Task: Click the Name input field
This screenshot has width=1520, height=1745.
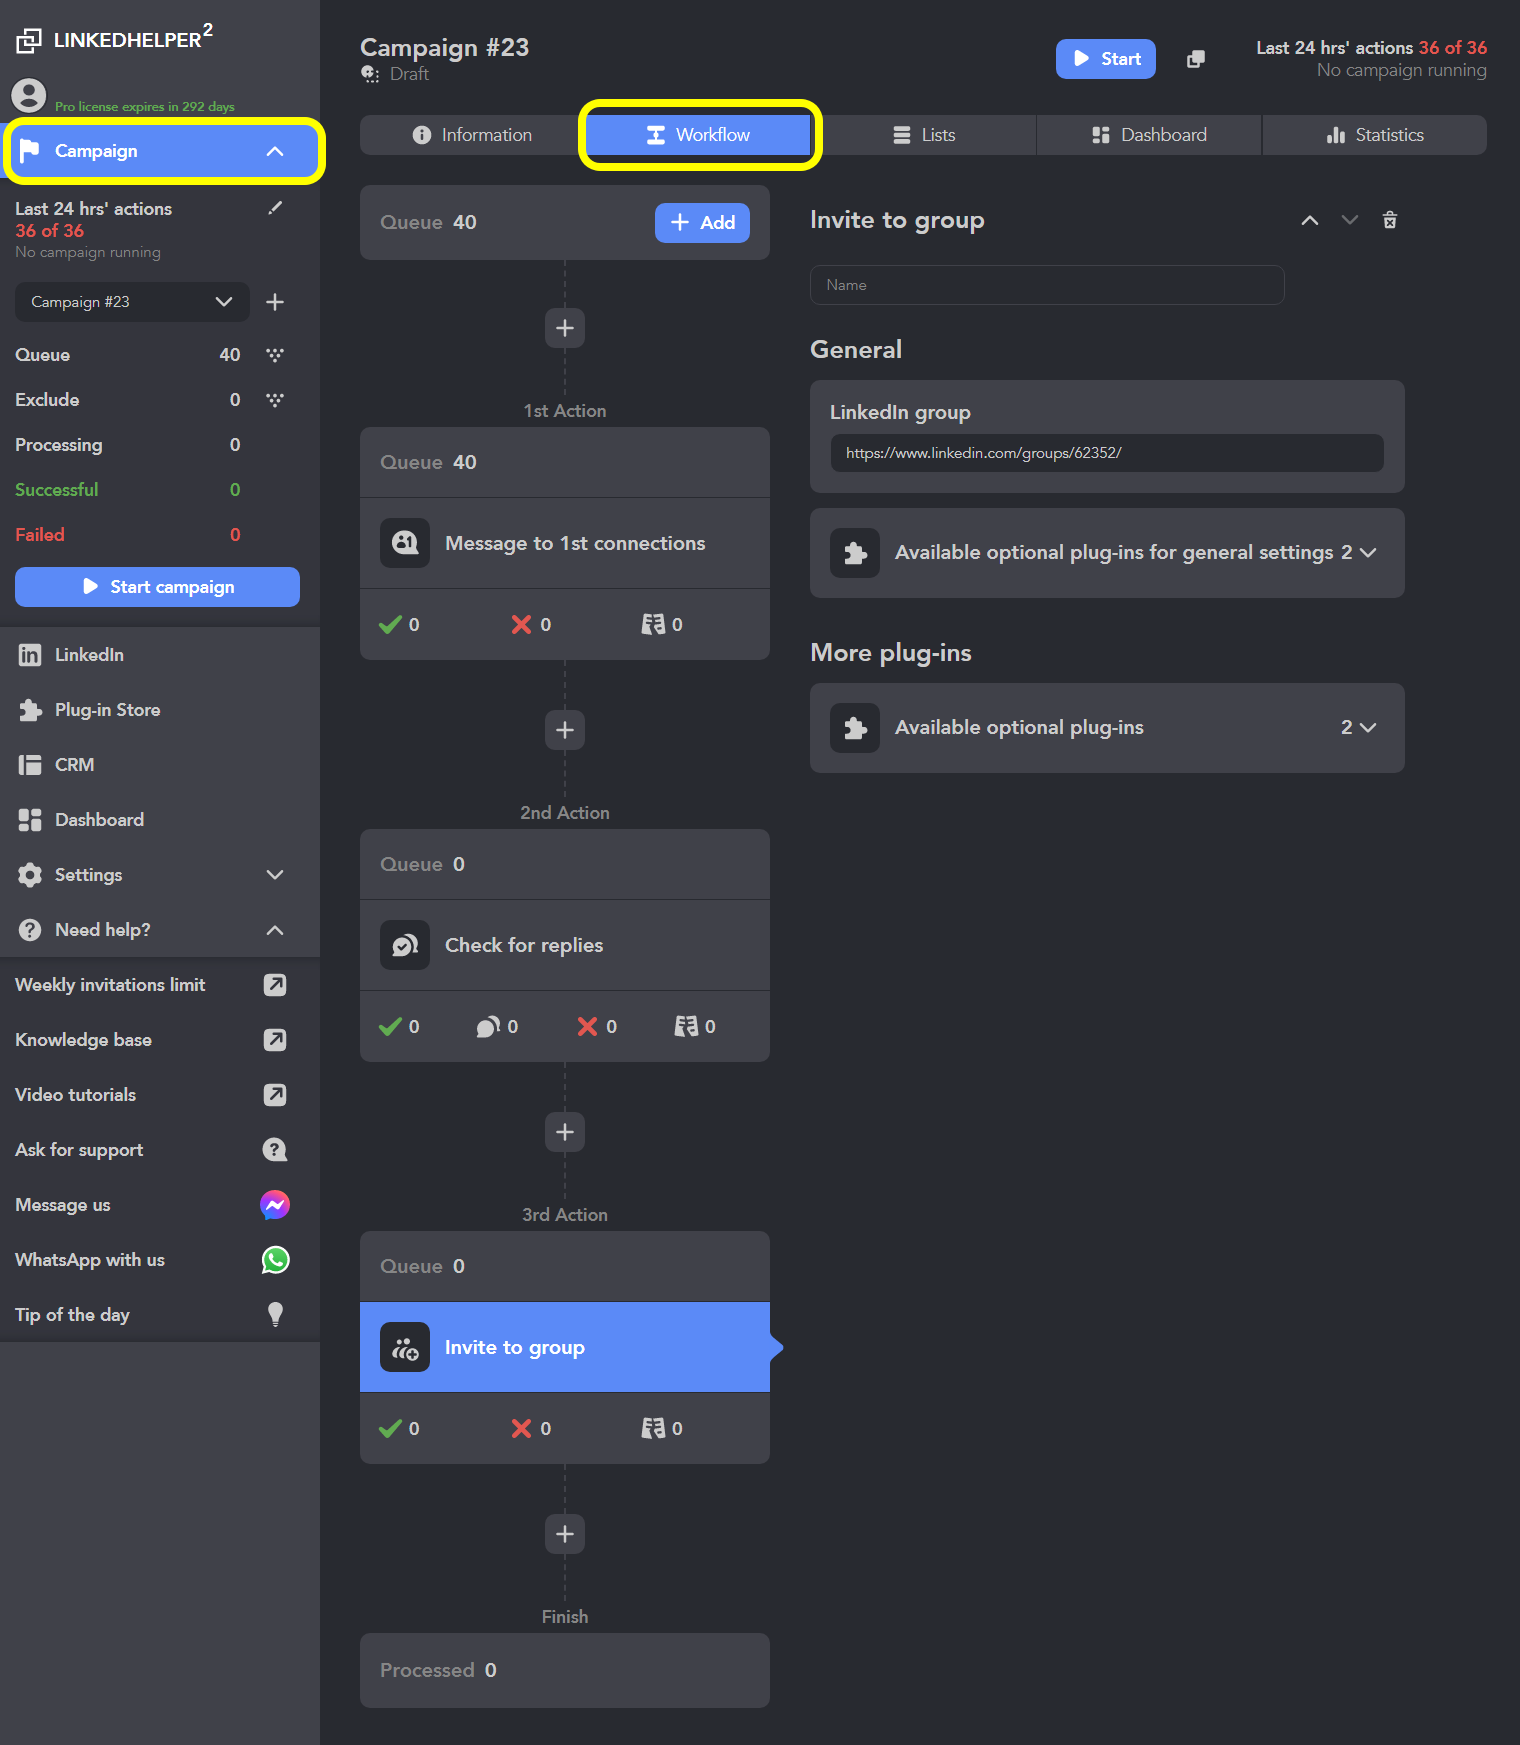Action: (x=1047, y=285)
